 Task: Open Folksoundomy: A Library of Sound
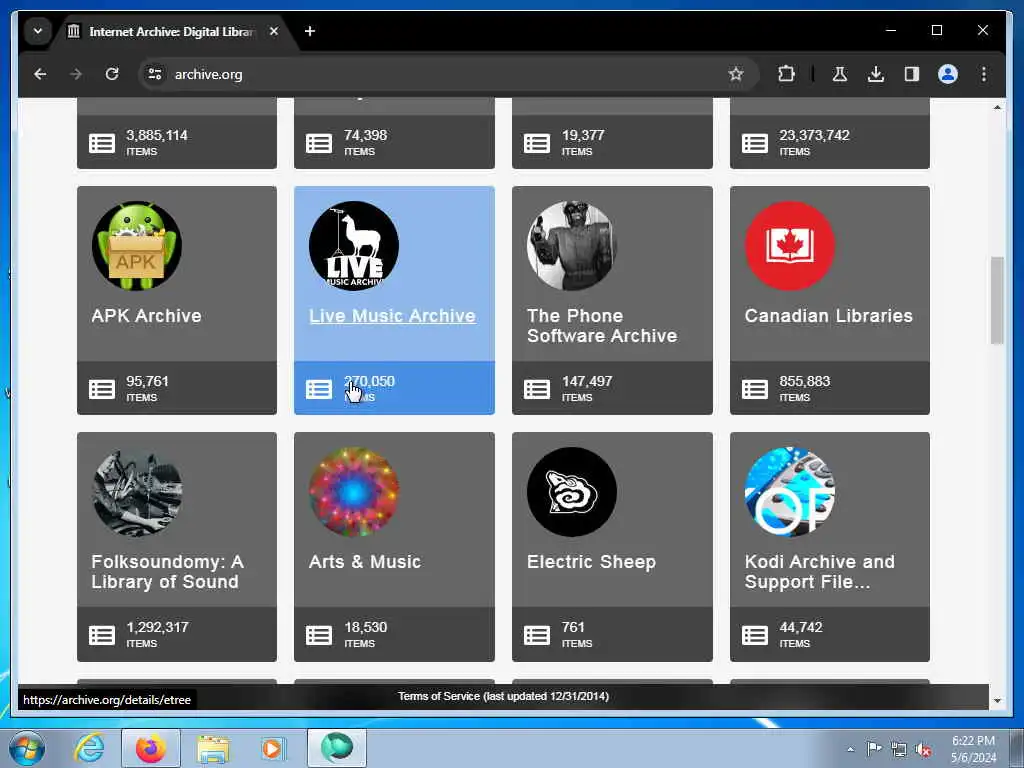pos(167,572)
